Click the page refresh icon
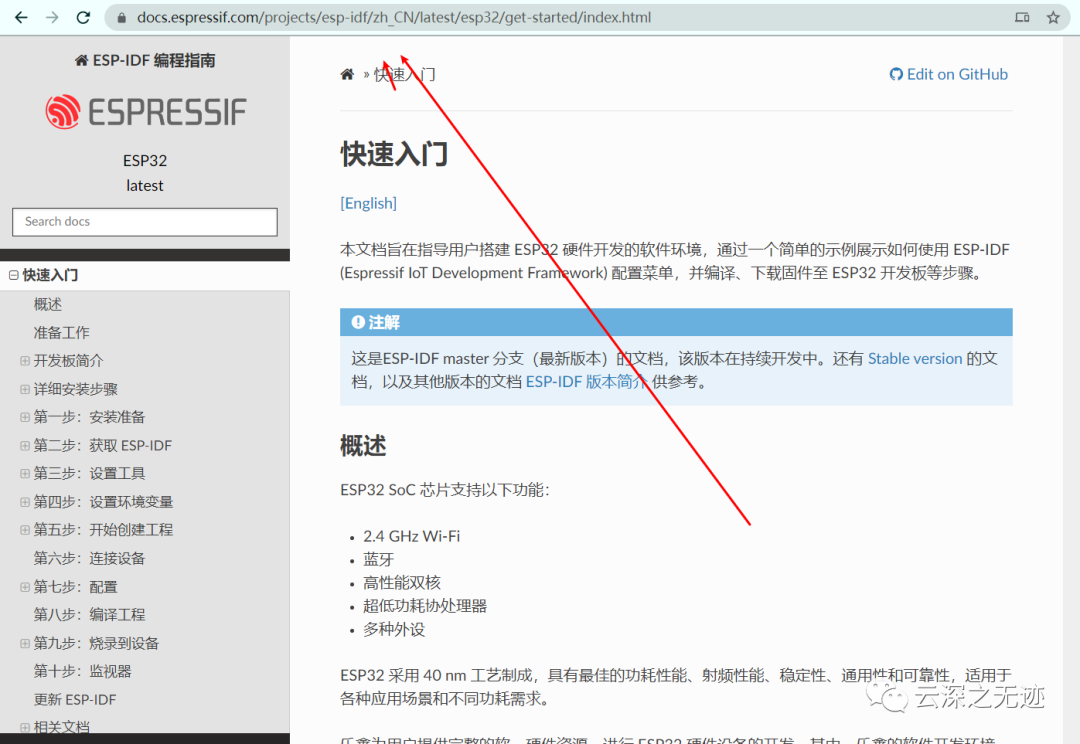 pos(83,17)
